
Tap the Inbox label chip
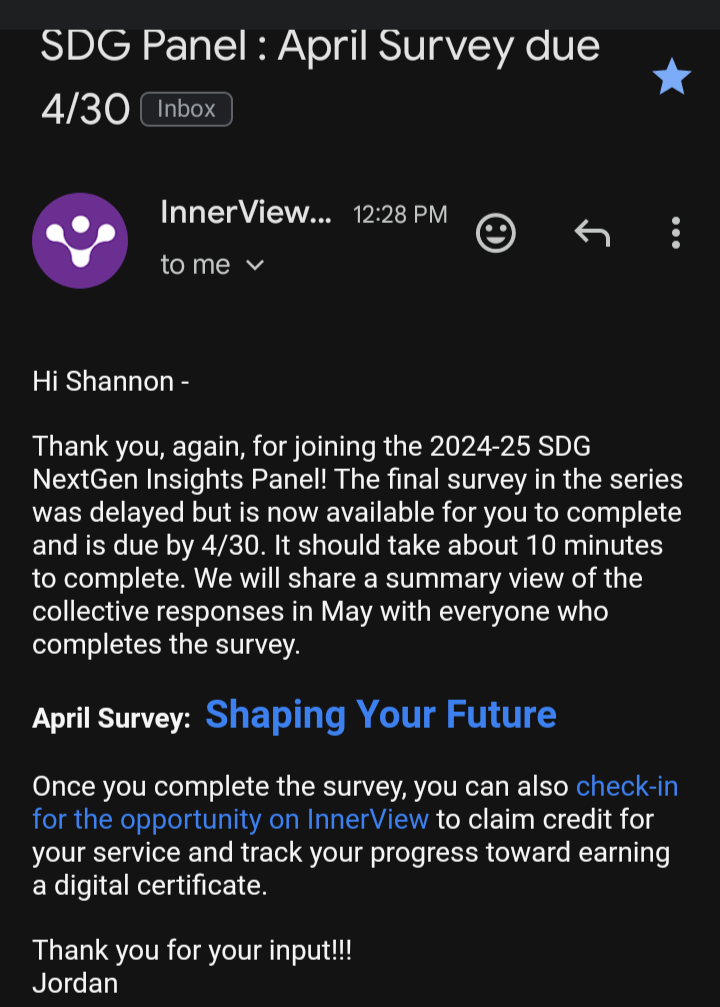pos(186,109)
